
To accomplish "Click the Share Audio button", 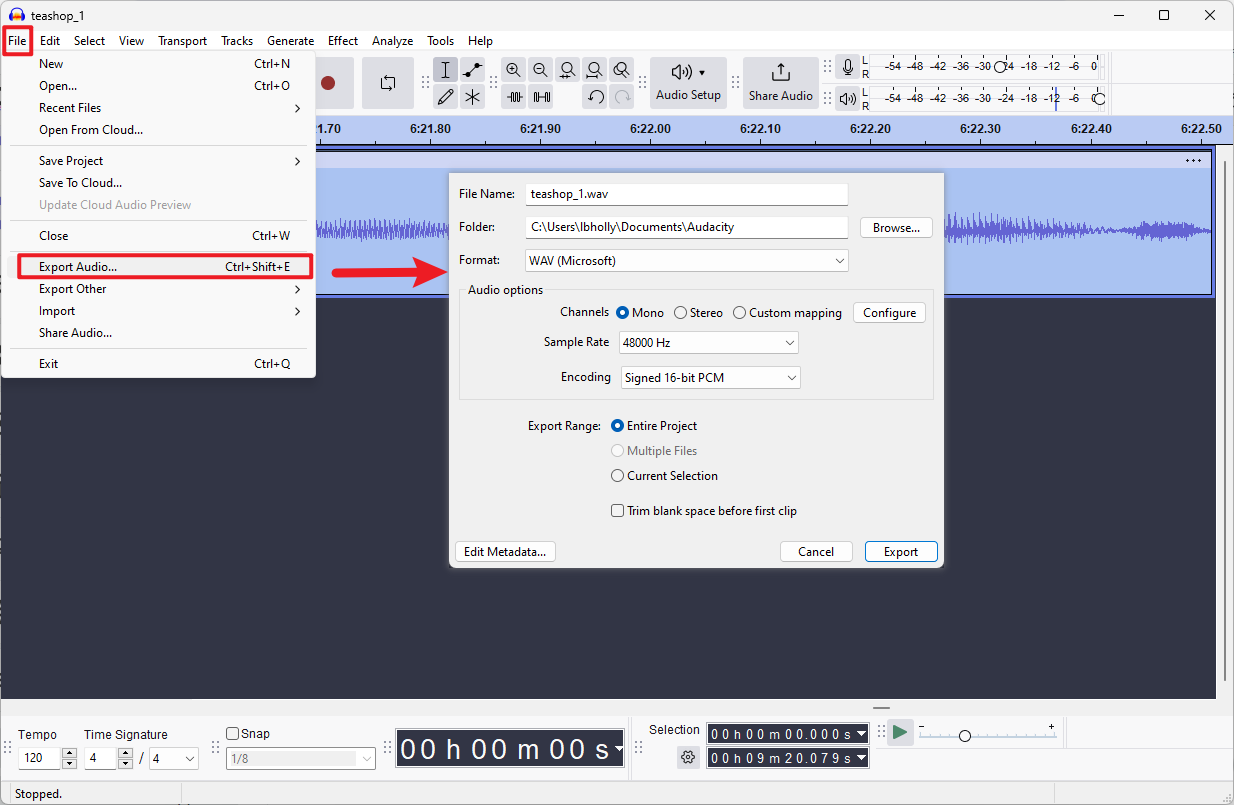I will coord(780,82).
